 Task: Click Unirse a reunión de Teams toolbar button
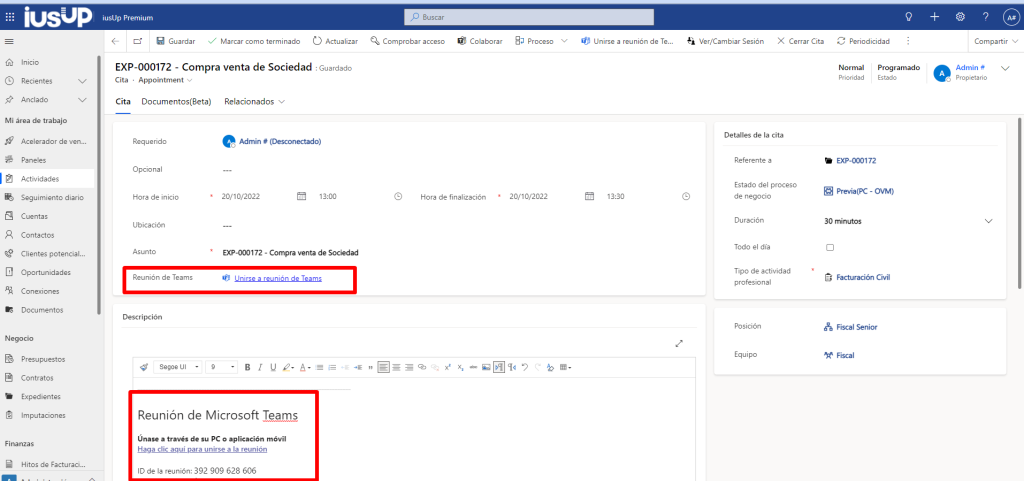click(627, 41)
